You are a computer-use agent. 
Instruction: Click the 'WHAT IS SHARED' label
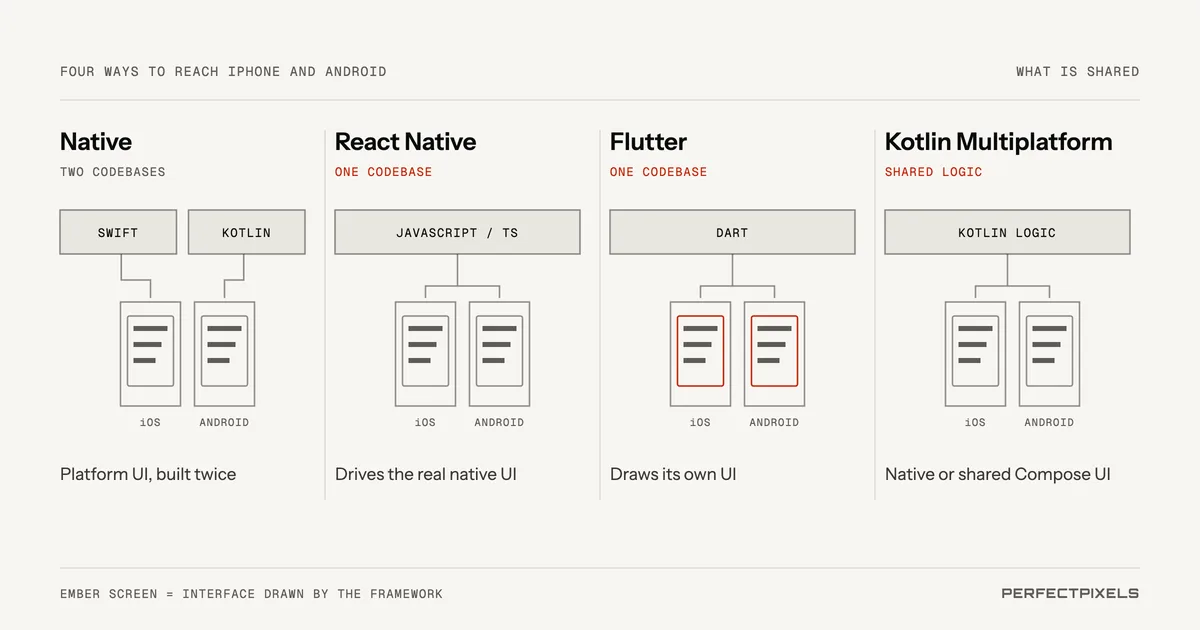point(1078,72)
